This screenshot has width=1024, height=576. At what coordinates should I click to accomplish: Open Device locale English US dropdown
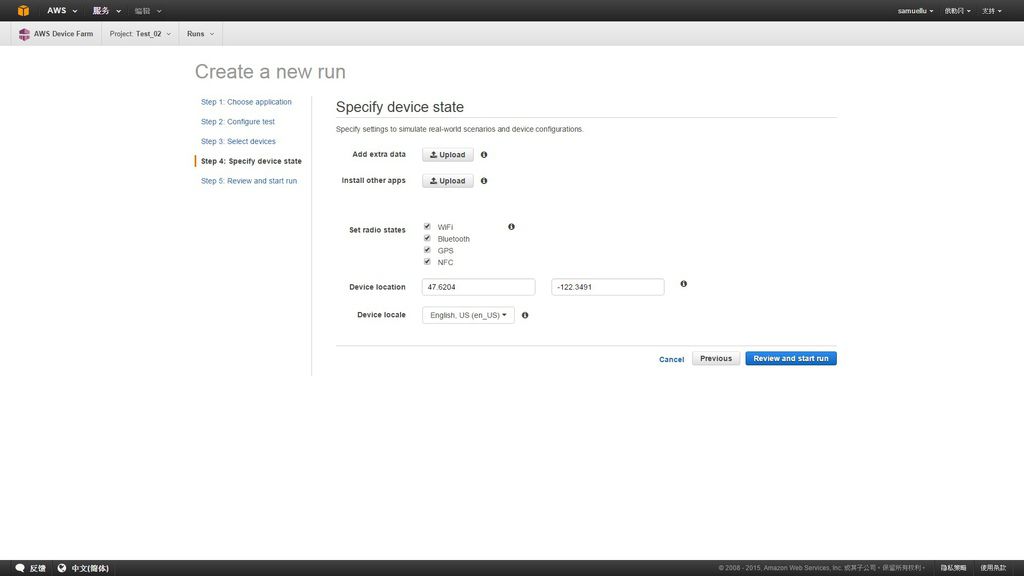click(x=468, y=315)
